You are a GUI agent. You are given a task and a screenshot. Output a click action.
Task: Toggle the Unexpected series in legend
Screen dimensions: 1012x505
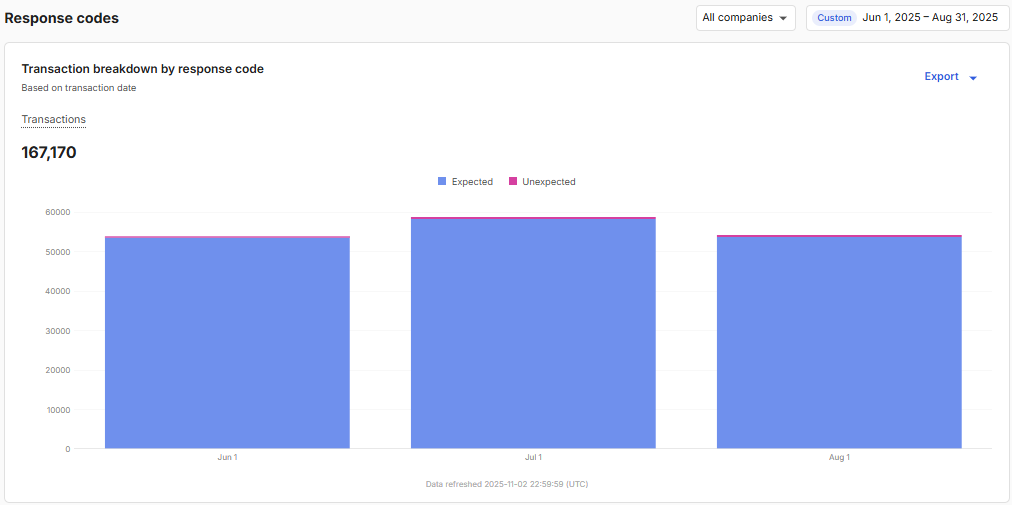point(542,181)
